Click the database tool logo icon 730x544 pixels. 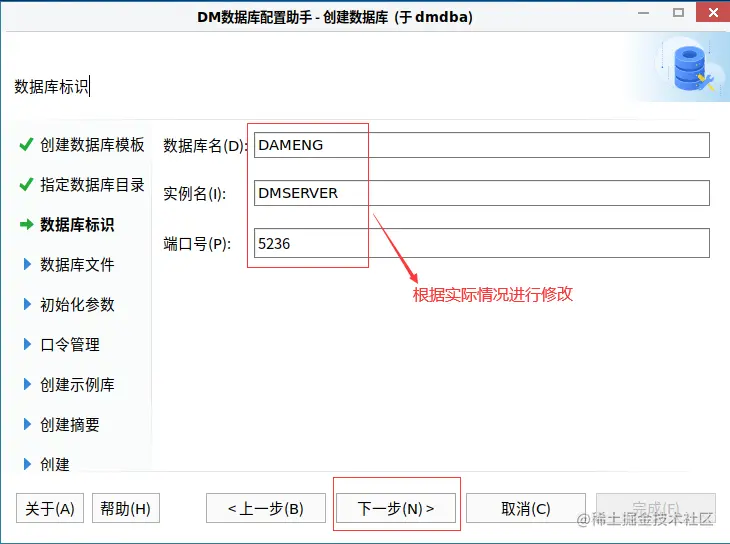[x=693, y=70]
